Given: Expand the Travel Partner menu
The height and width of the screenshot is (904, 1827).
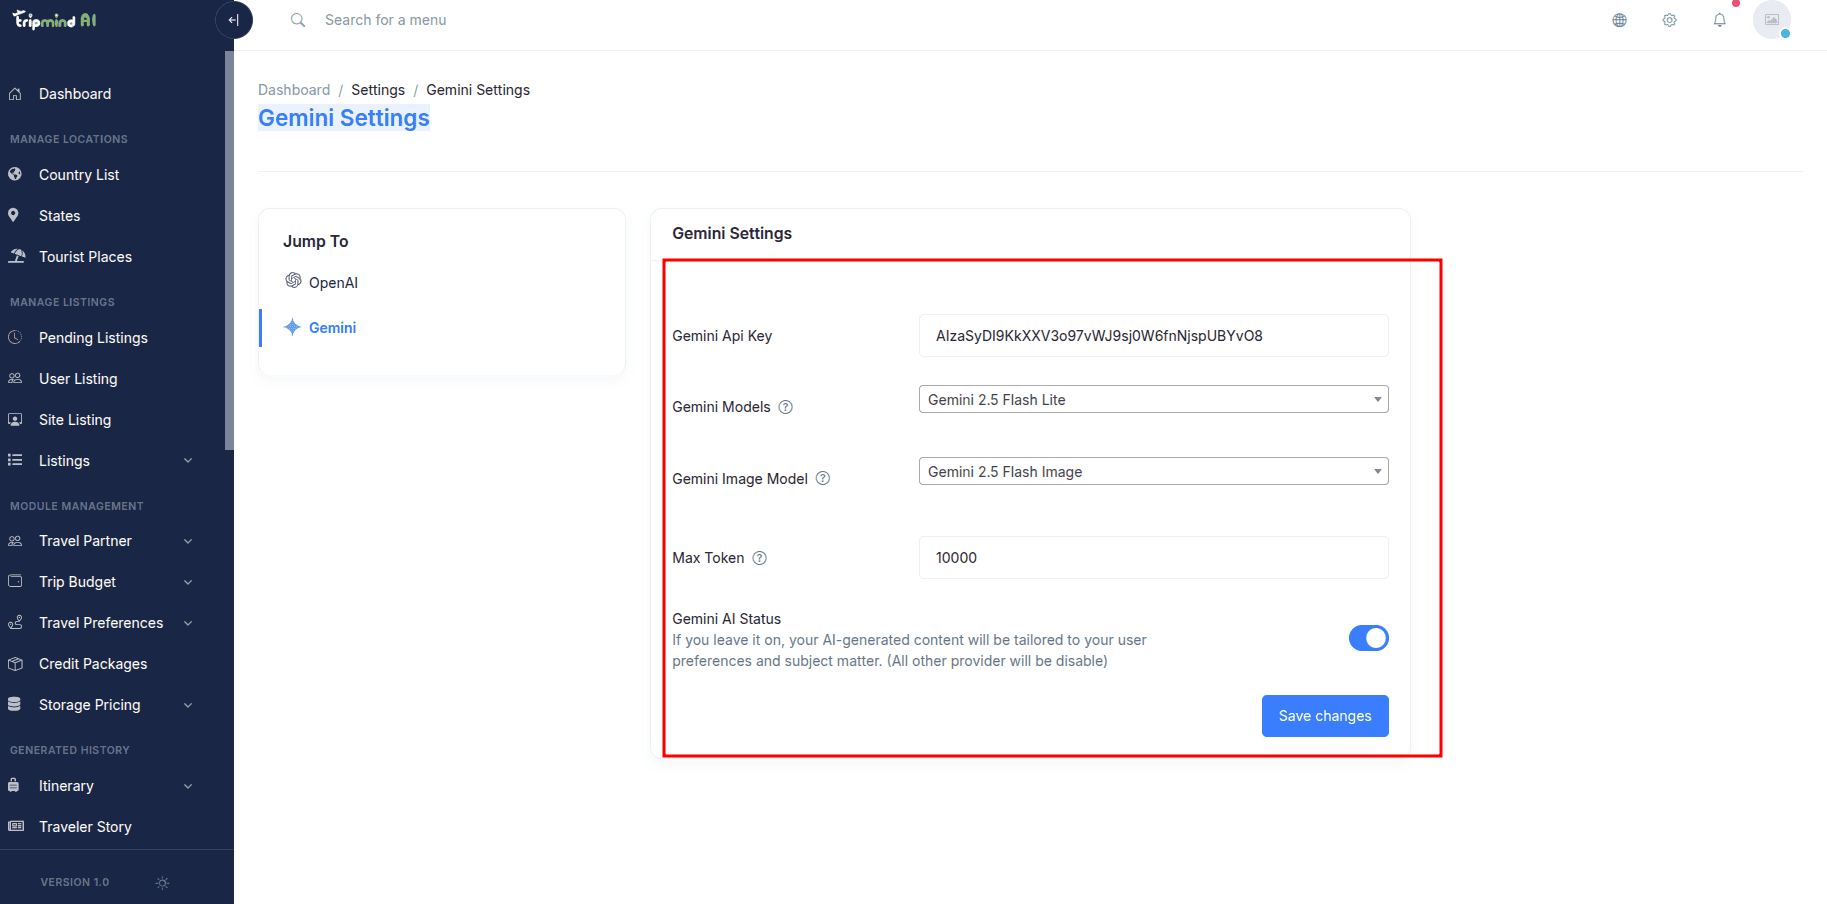Looking at the screenshot, I should click(x=100, y=541).
